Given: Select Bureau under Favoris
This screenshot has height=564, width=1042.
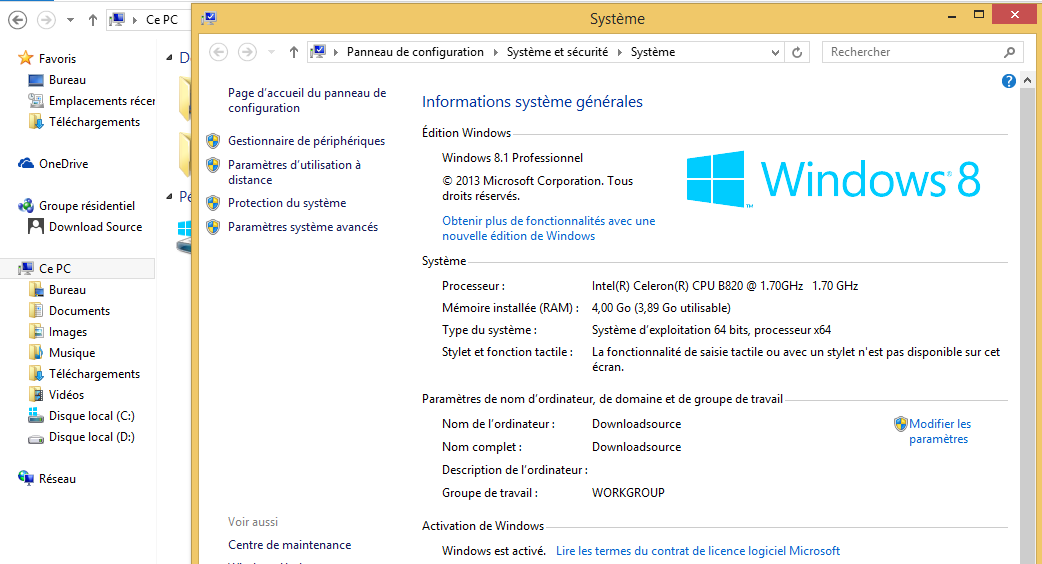Looking at the screenshot, I should pos(67,80).
